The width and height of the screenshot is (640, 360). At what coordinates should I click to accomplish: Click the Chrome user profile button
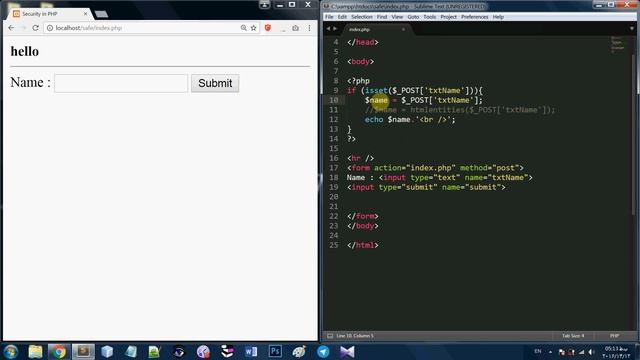[x=264, y=4]
